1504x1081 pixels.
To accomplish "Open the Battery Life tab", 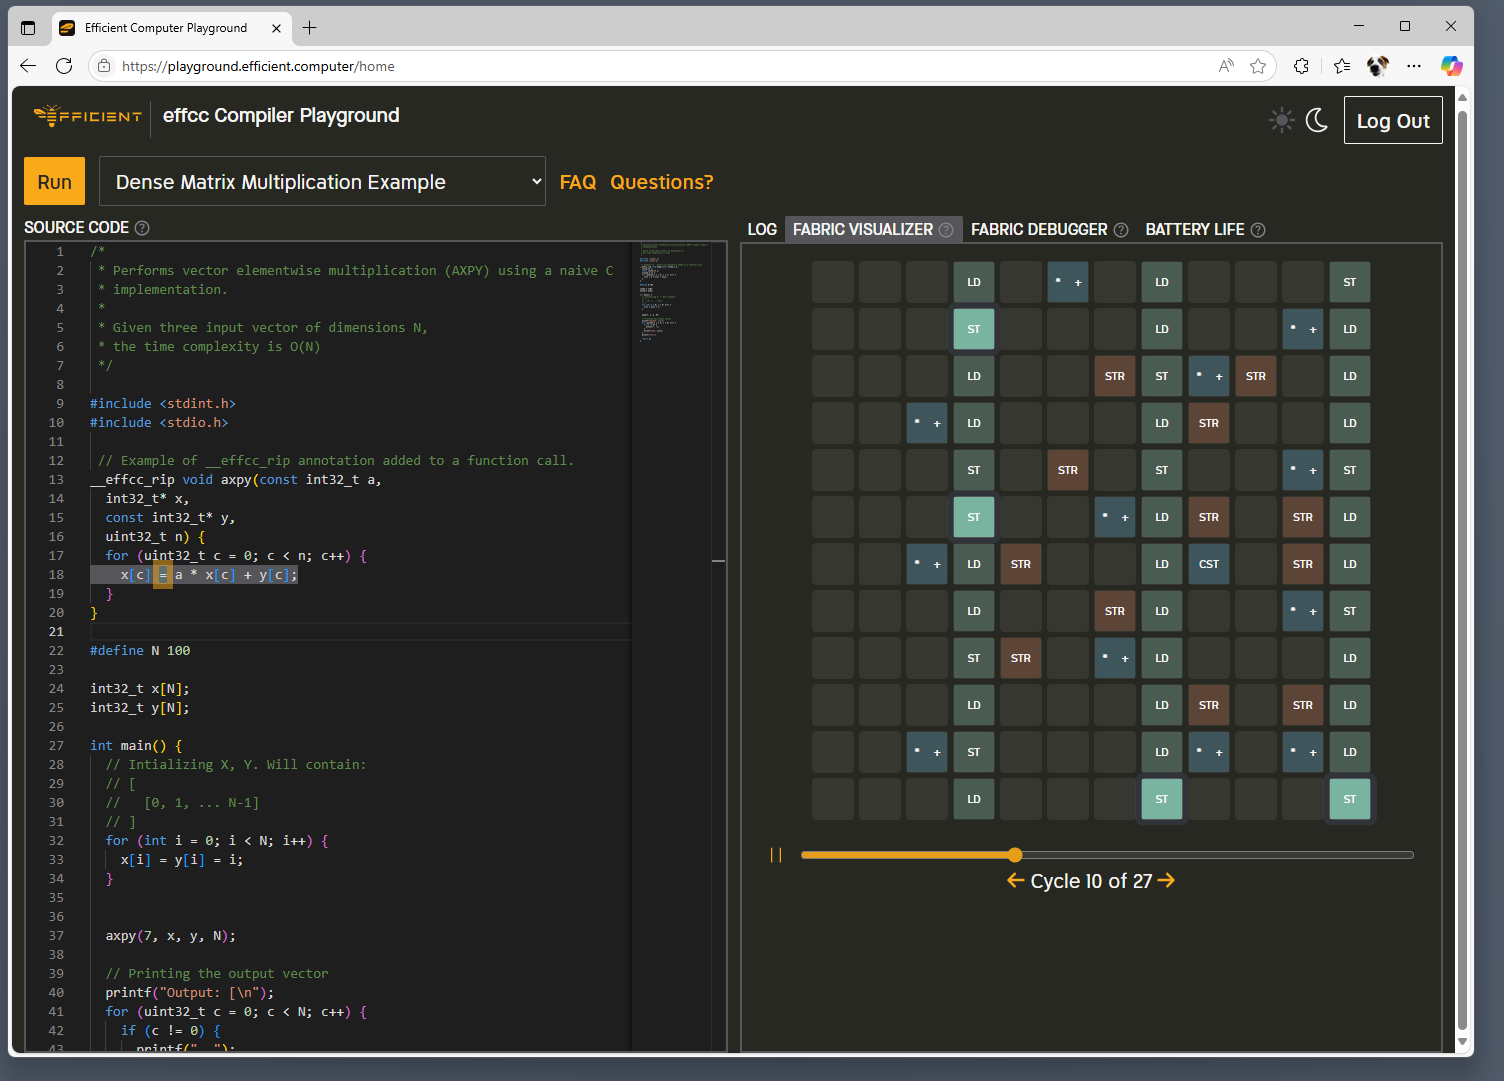I will pyautogui.click(x=1194, y=230).
